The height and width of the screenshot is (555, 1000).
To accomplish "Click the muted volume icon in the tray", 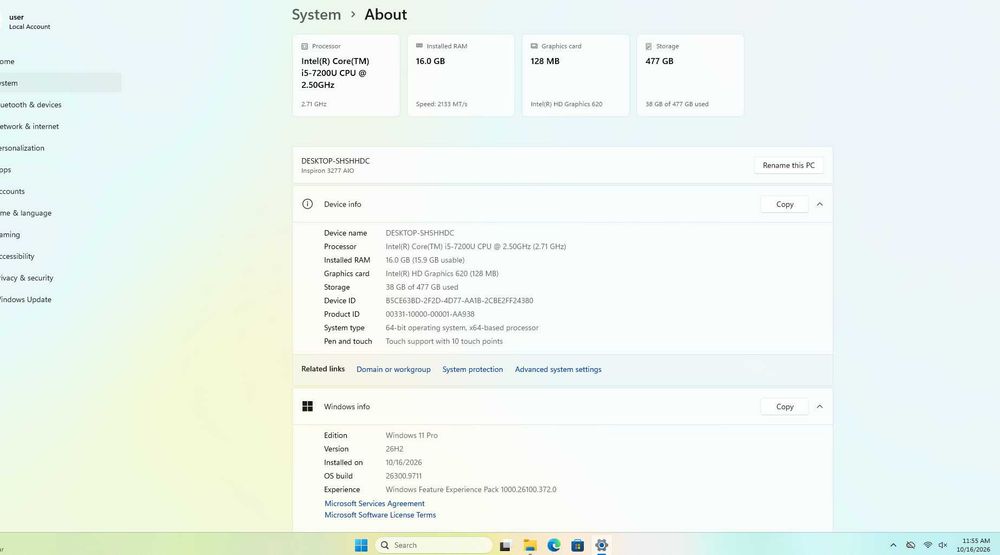I will [x=943, y=545].
